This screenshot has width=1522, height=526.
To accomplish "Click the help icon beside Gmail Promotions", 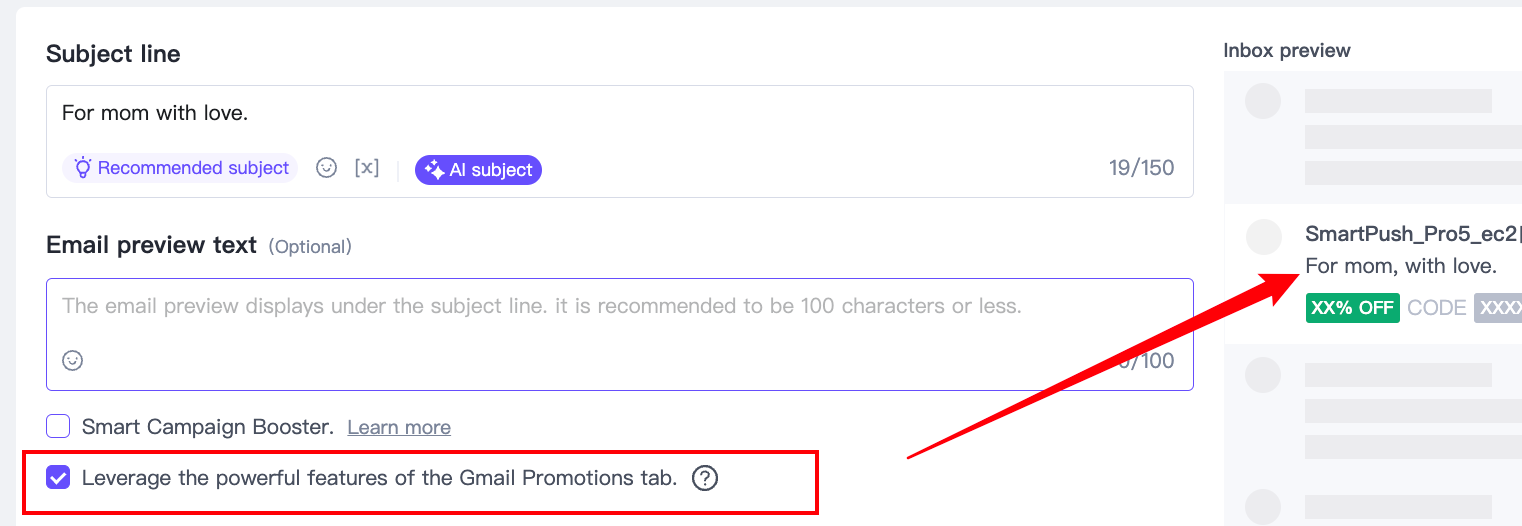I will [x=705, y=478].
